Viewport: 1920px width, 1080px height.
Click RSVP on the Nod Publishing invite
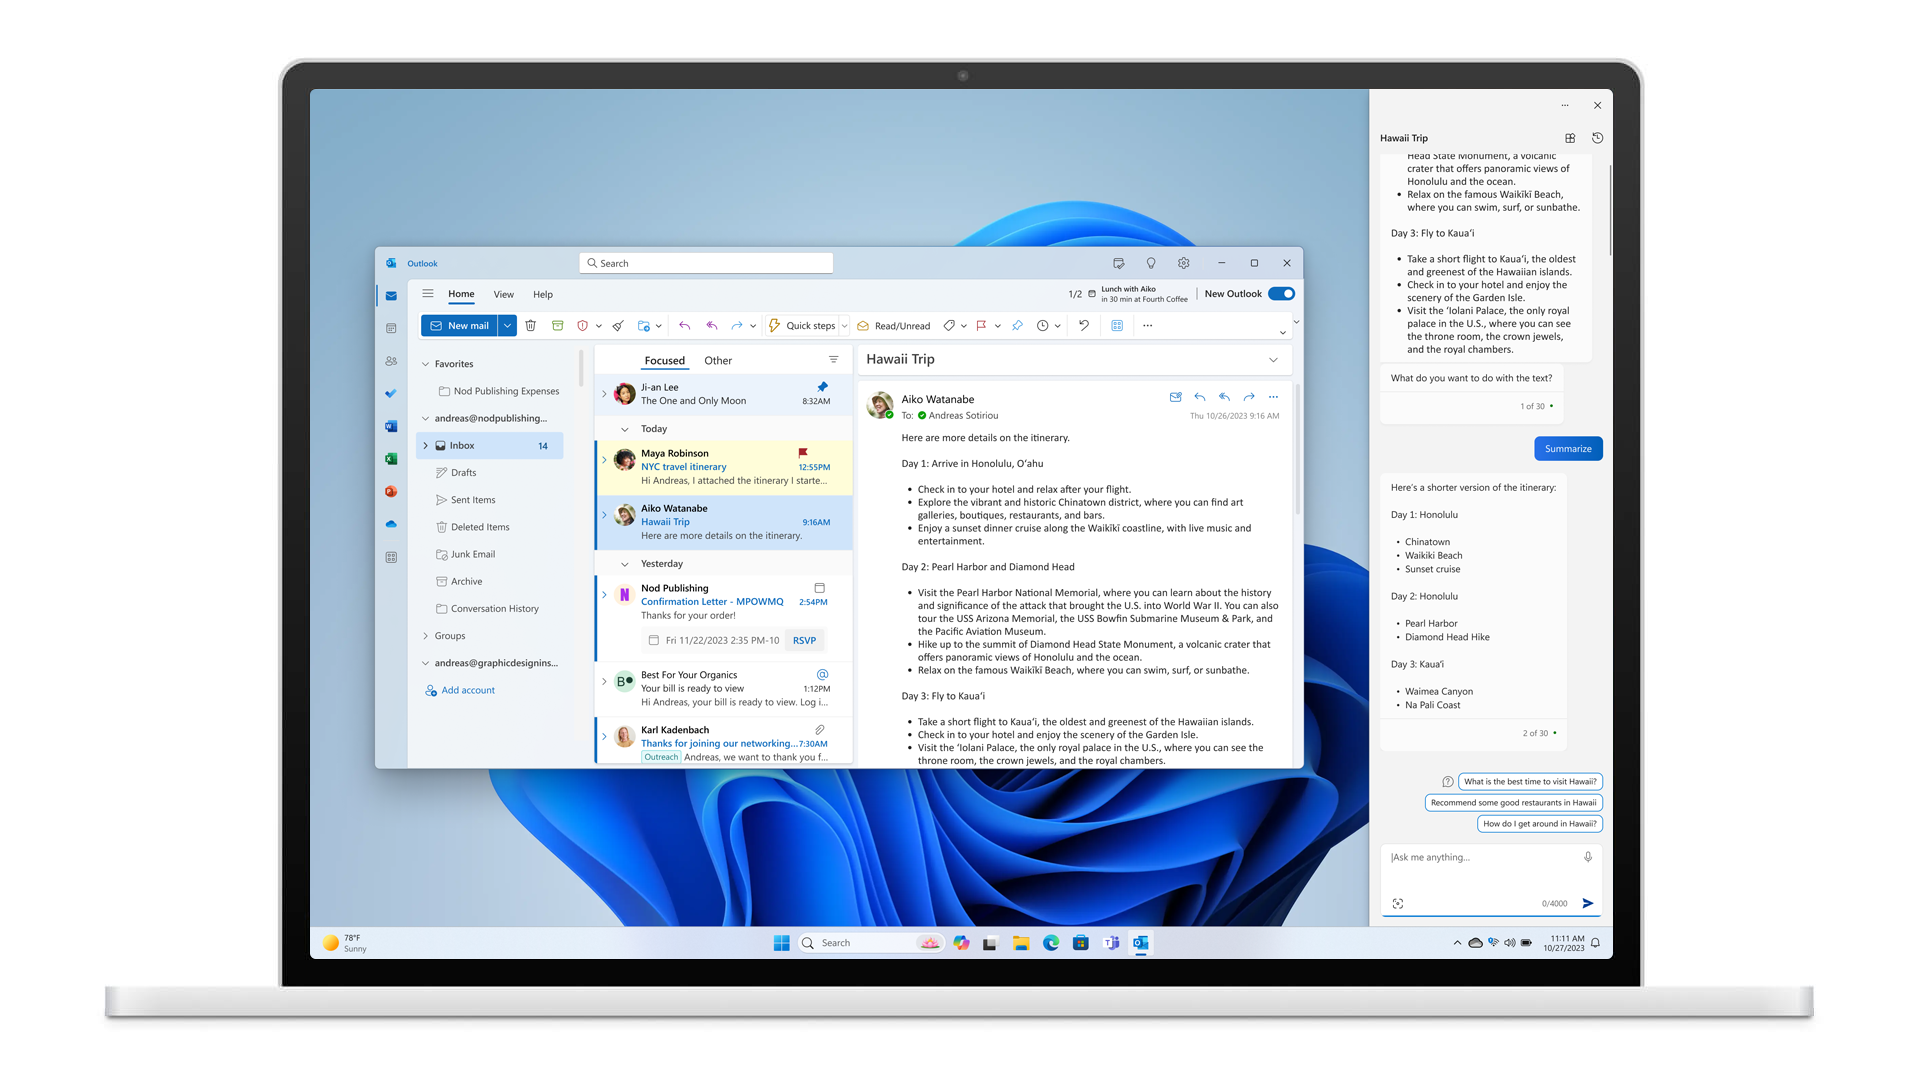pyautogui.click(x=804, y=640)
